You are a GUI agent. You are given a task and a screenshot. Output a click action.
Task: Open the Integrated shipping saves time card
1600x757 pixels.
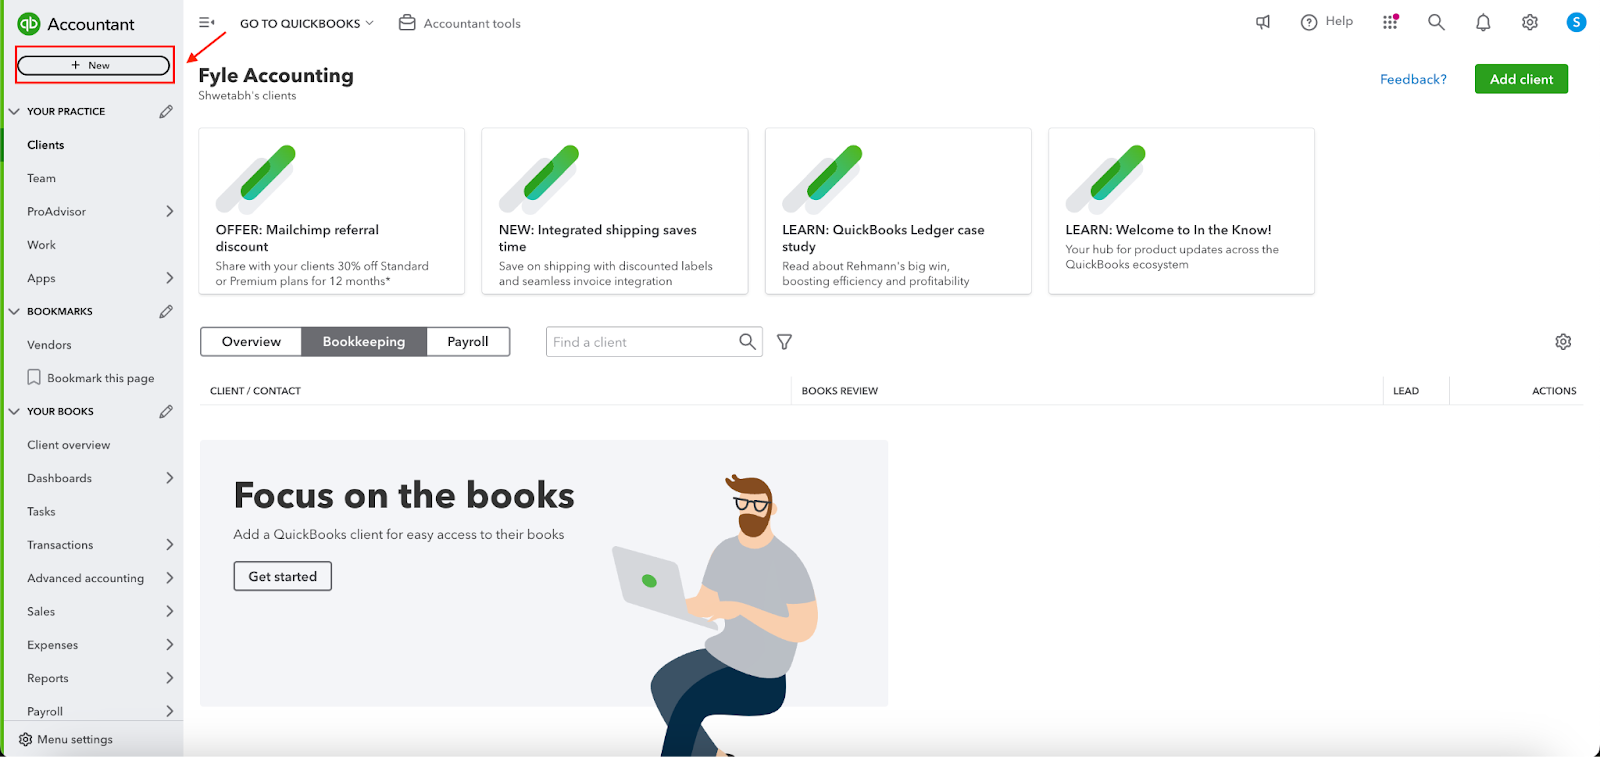pyautogui.click(x=615, y=211)
